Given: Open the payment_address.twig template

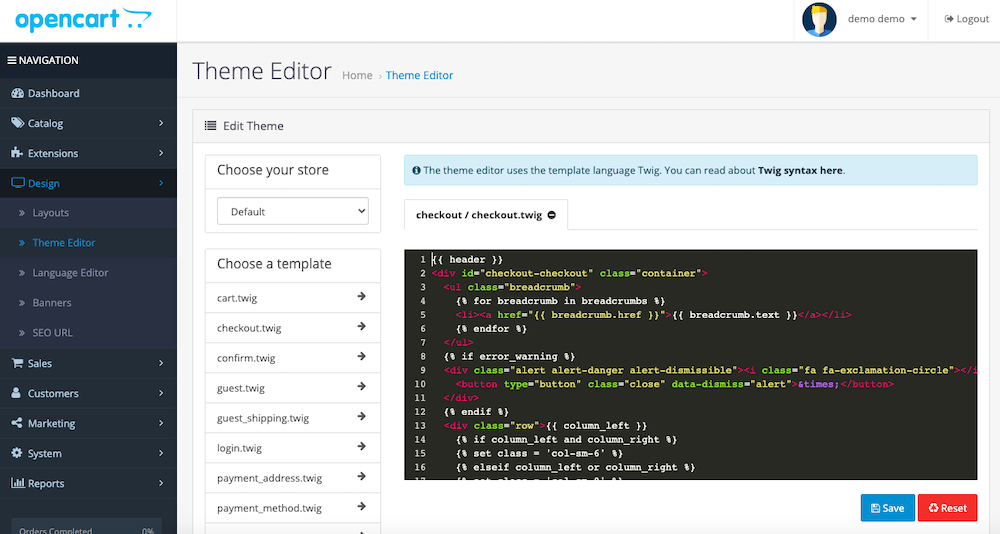Looking at the screenshot, I should [293, 478].
